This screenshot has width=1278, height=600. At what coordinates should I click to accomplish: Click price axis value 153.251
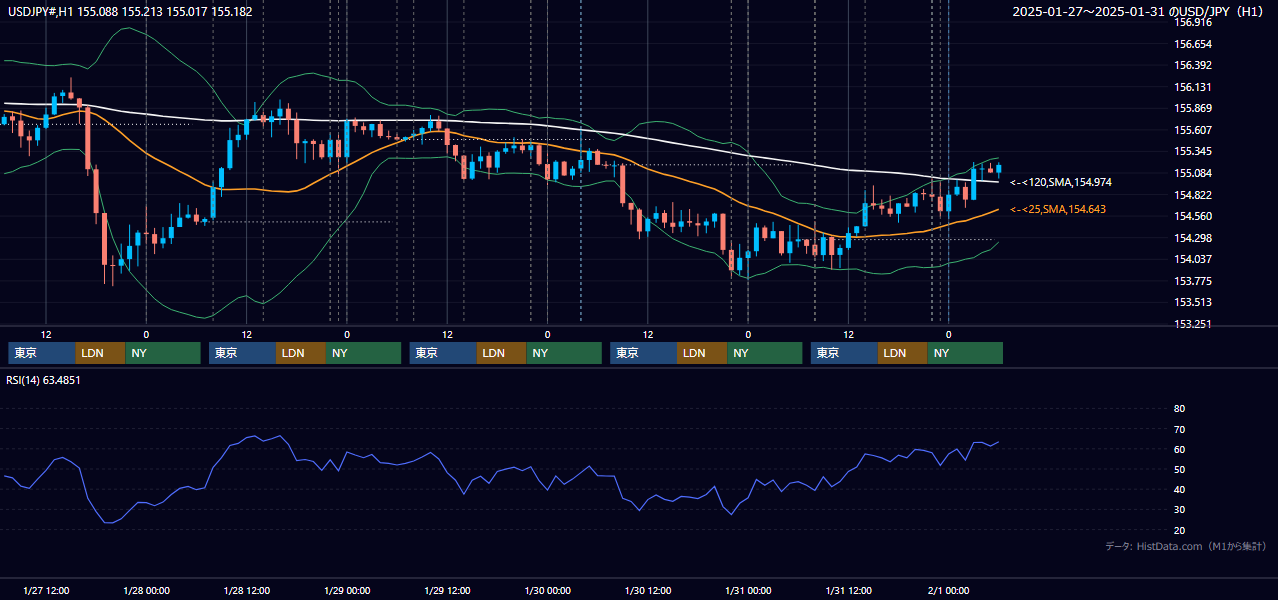click(1192, 324)
